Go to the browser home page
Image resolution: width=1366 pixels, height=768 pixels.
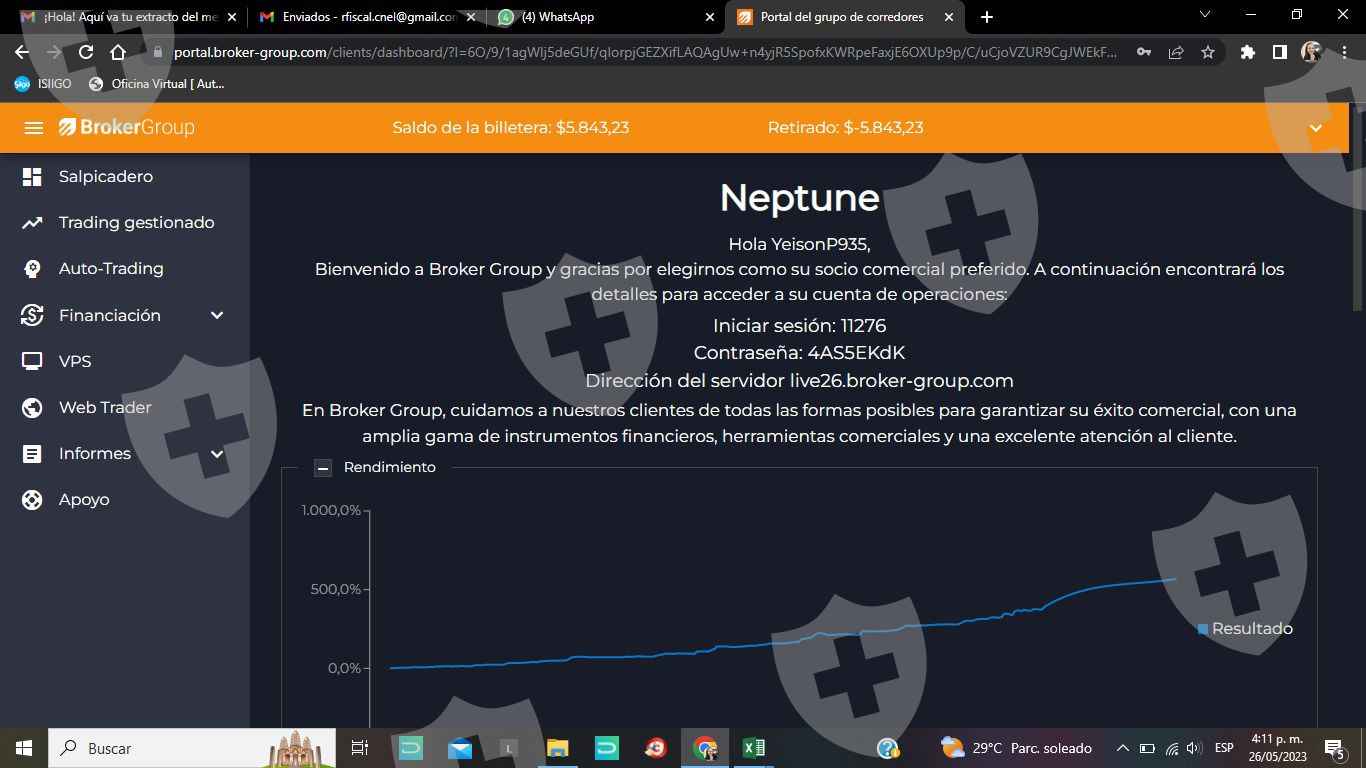click(118, 52)
